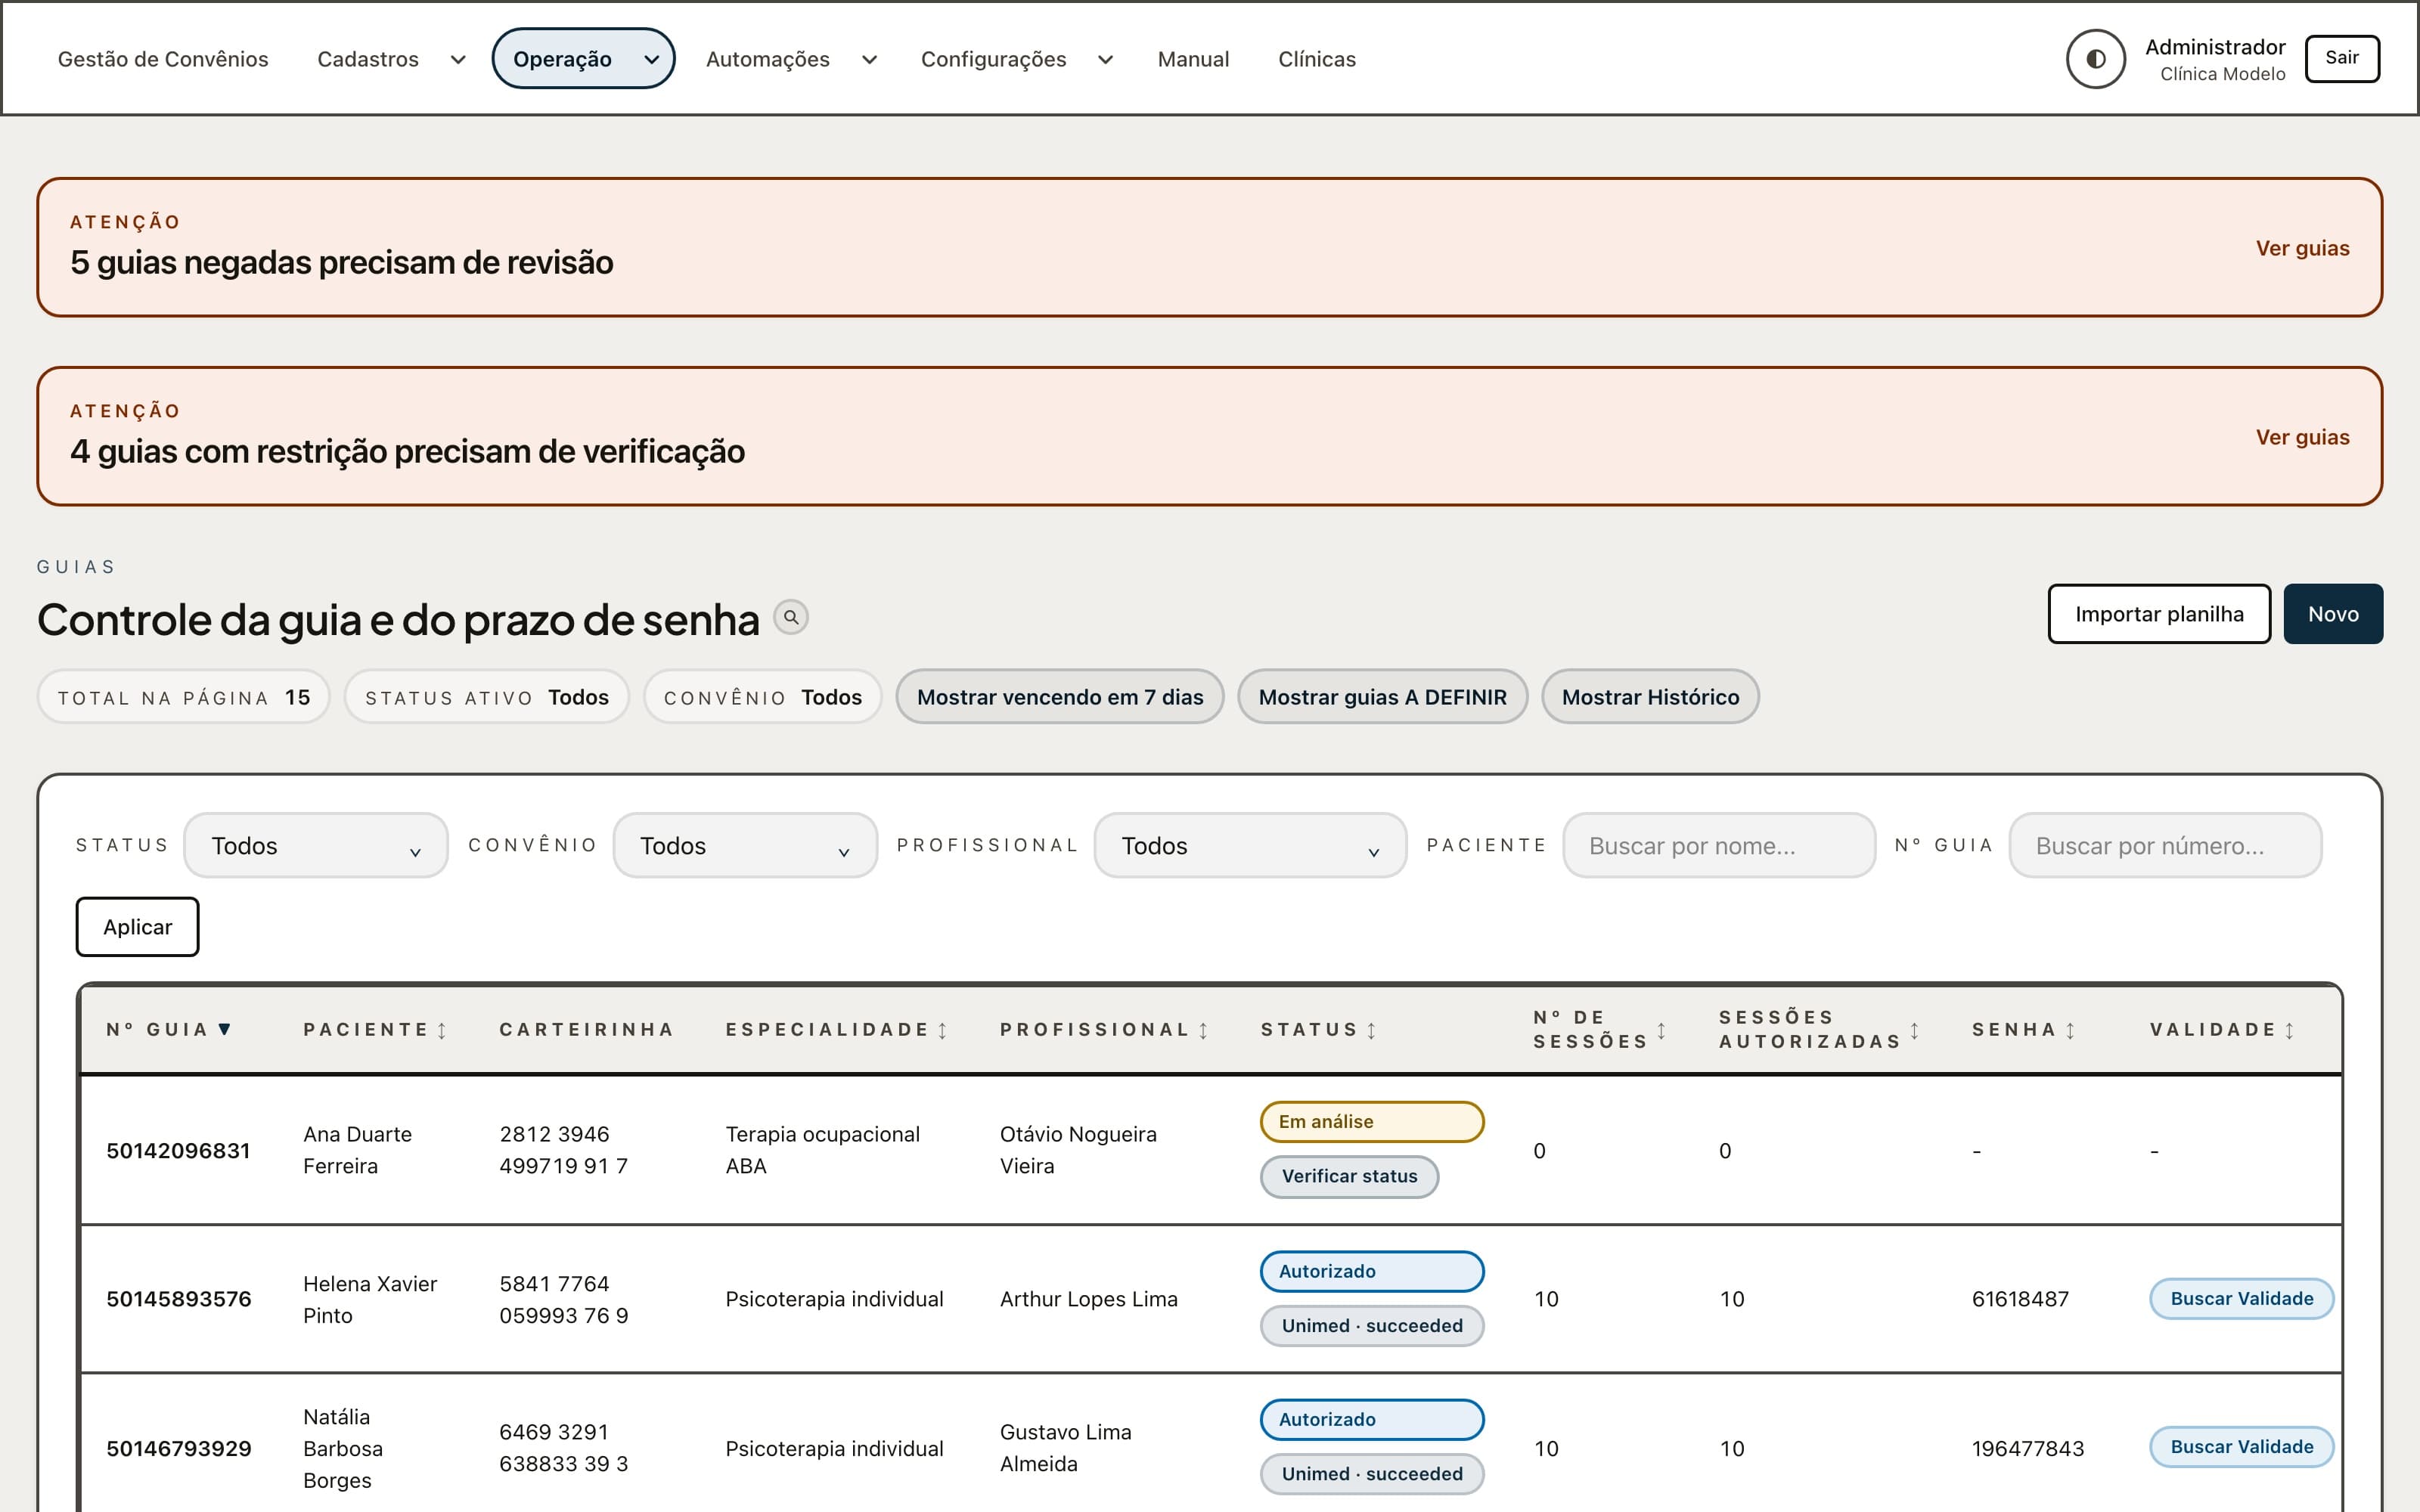This screenshot has height=1512, width=2420.
Task: Open the Operação menu
Action: [583, 59]
